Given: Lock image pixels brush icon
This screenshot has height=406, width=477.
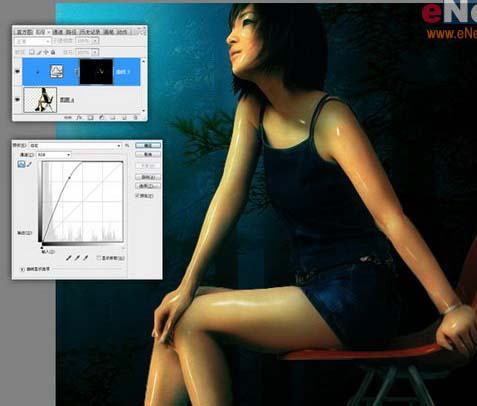Looking at the screenshot, I should (x=39, y=52).
